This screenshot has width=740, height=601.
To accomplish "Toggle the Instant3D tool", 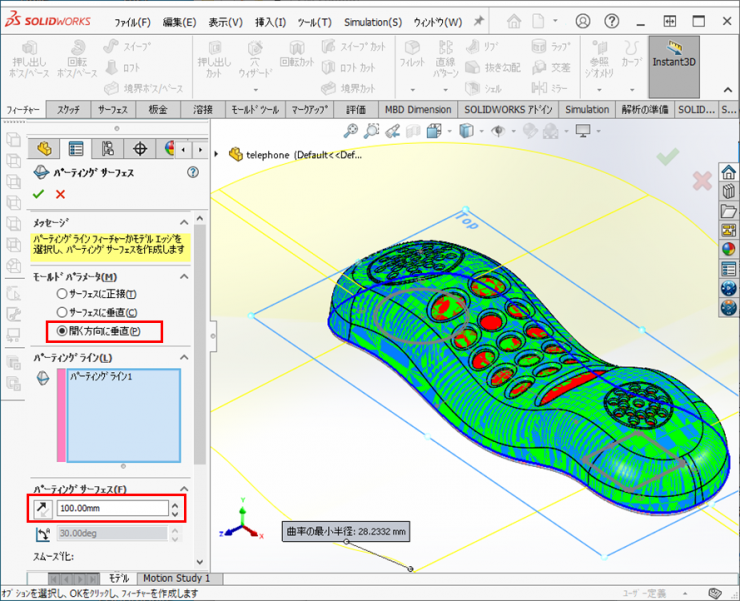I will [673, 55].
